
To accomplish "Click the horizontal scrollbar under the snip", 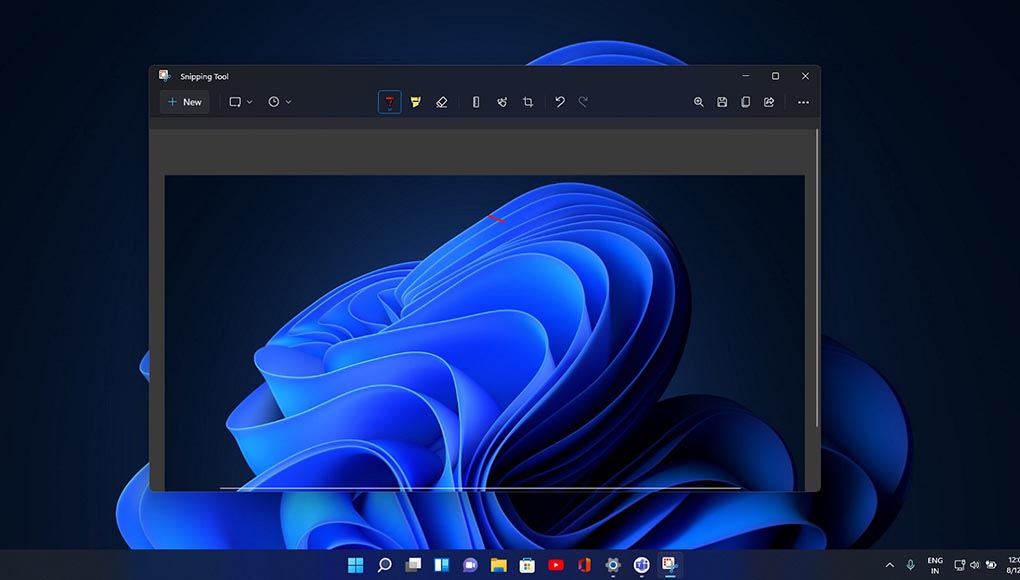I will tap(480, 488).
